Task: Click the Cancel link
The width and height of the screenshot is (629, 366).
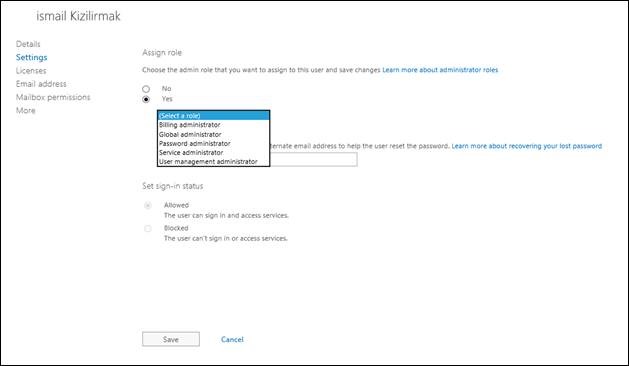Action: click(x=232, y=339)
